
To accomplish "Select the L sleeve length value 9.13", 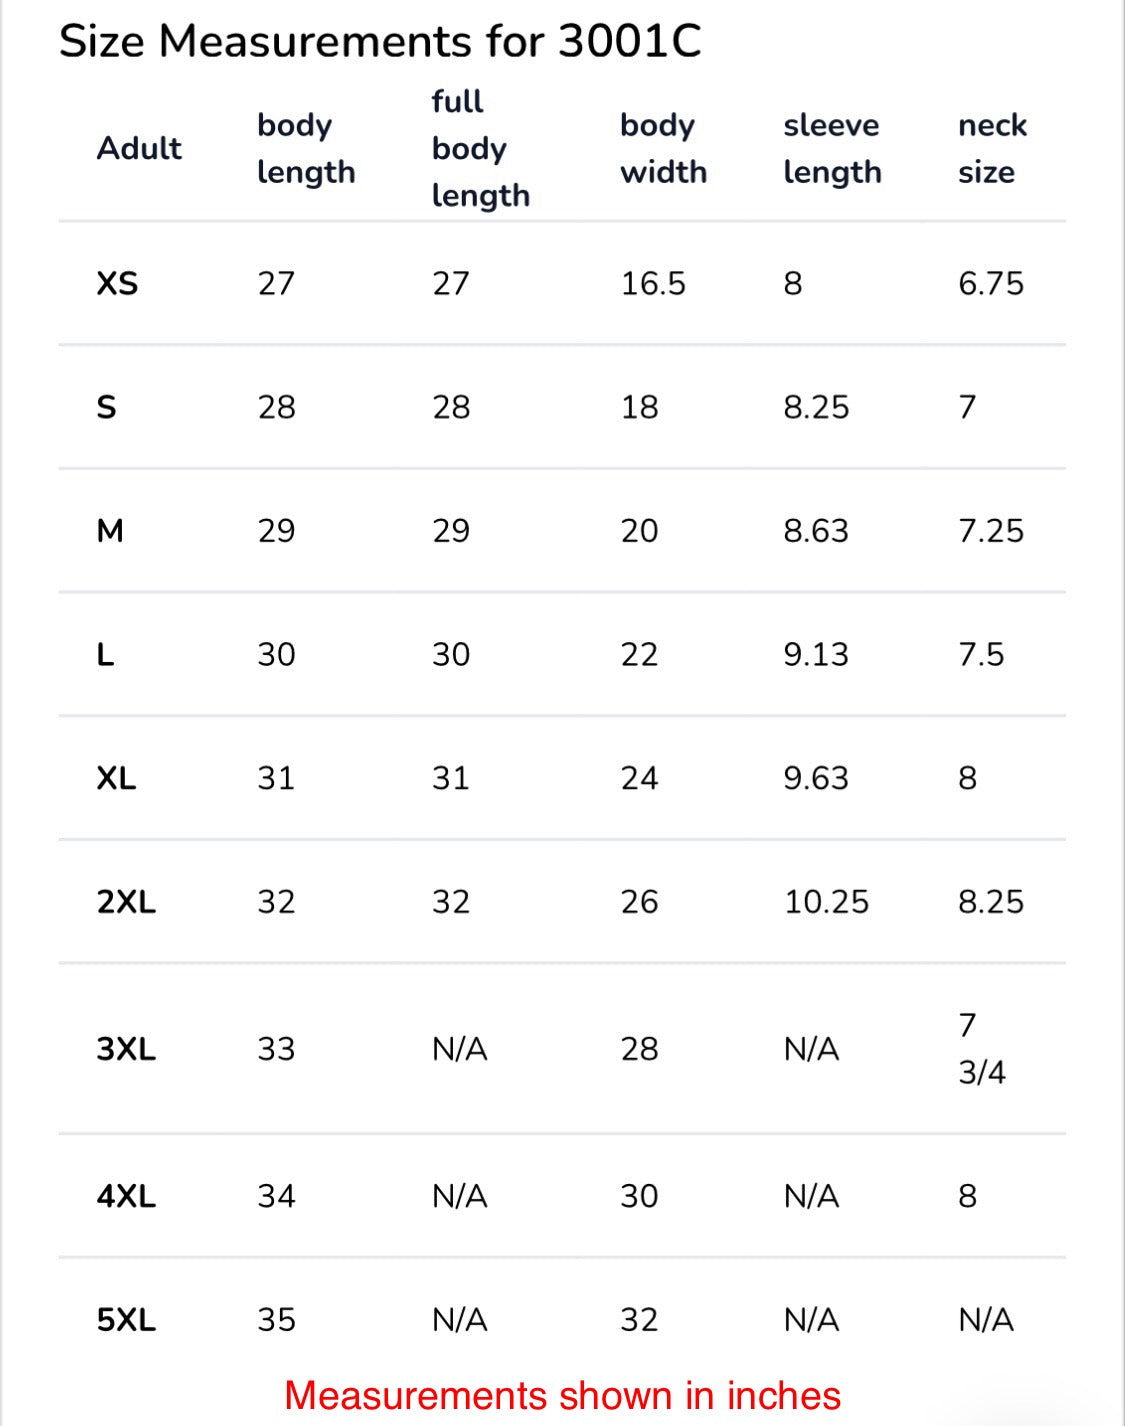I will (x=815, y=655).
